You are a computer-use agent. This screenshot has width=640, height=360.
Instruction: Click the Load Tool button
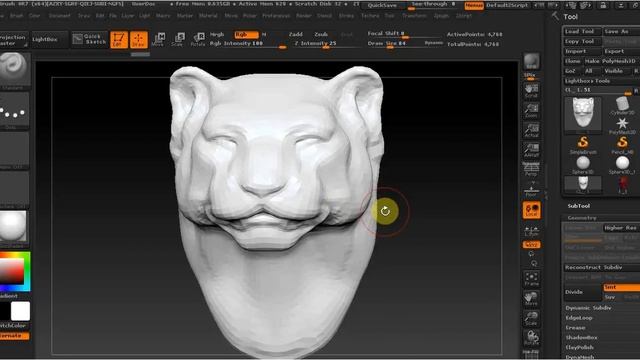[x=582, y=31]
